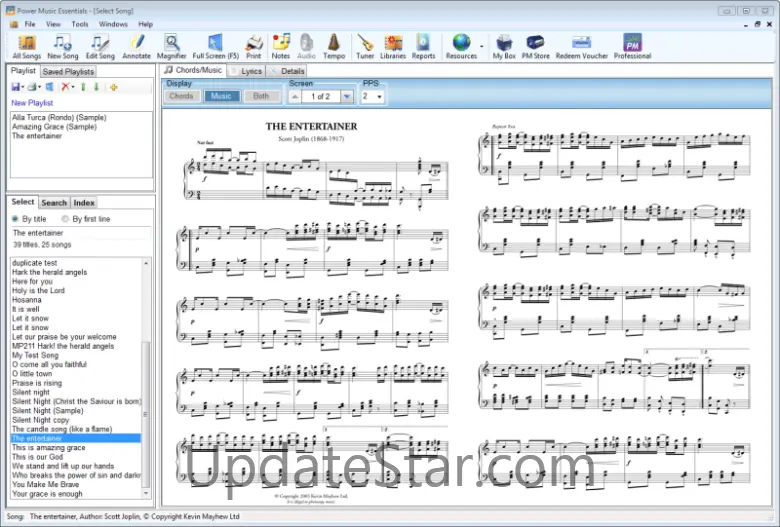
Task: Click the blue playlist display icon
Action: [50, 87]
